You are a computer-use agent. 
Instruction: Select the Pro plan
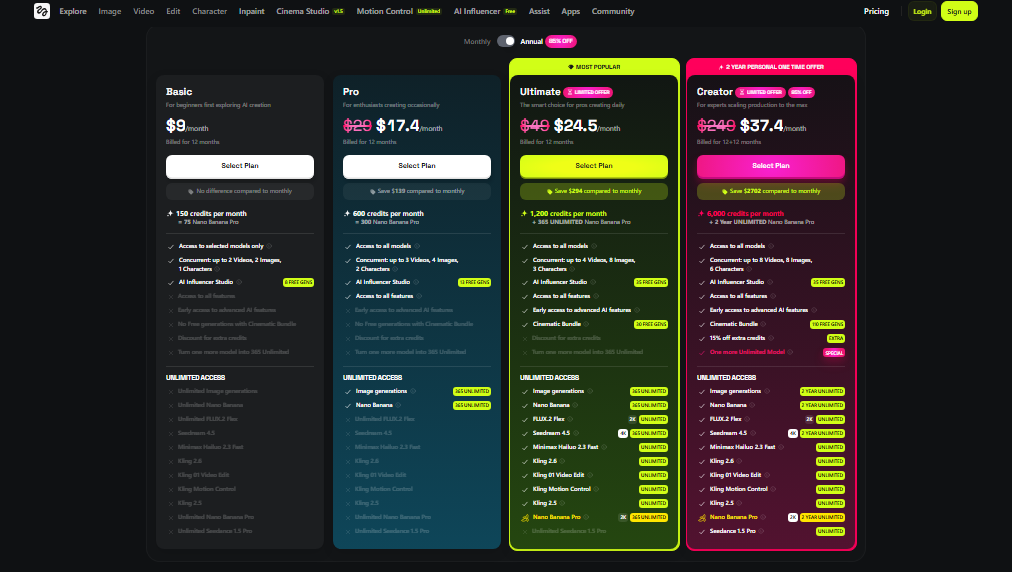tap(417, 166)
